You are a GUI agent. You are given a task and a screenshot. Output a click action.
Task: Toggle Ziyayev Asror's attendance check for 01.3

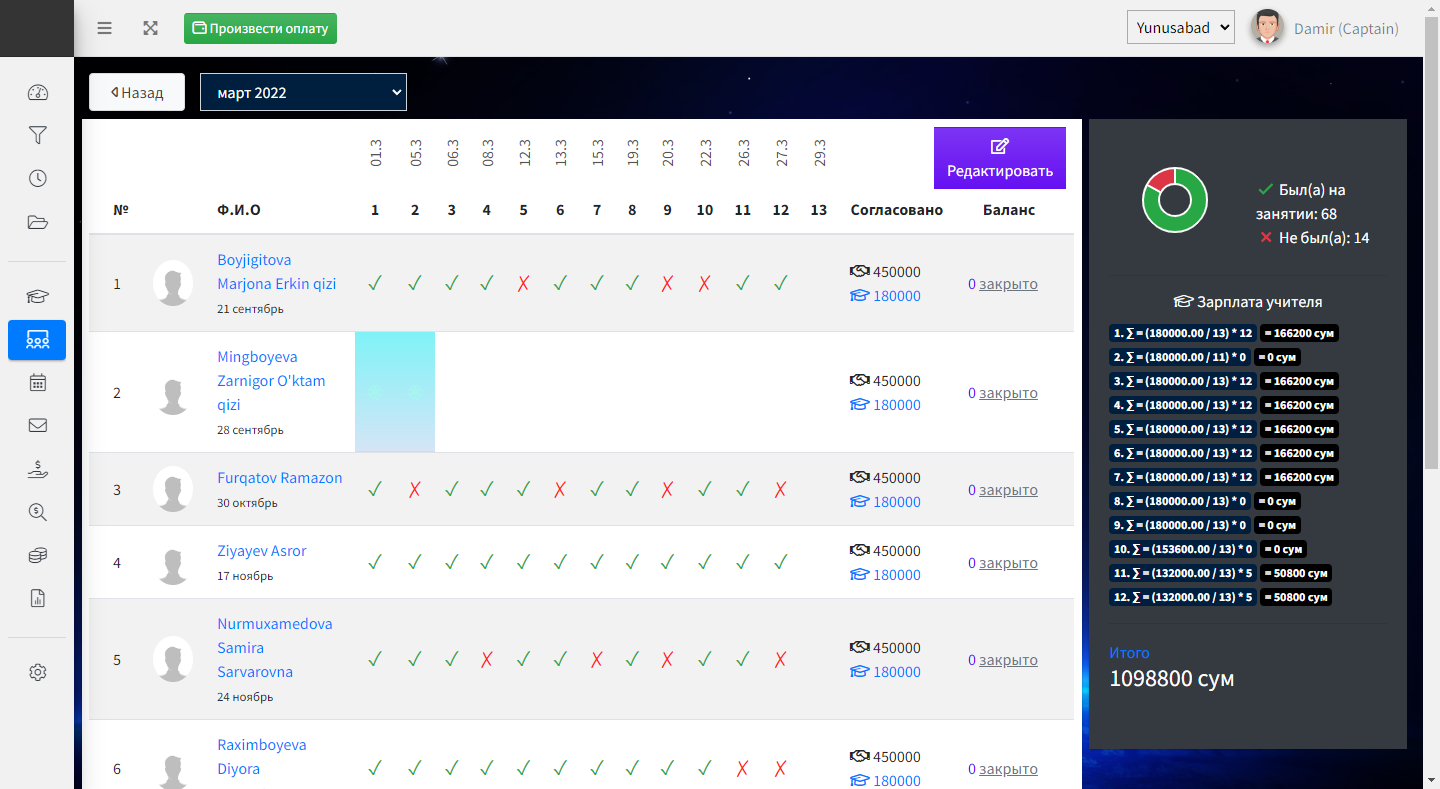point(375,563)
